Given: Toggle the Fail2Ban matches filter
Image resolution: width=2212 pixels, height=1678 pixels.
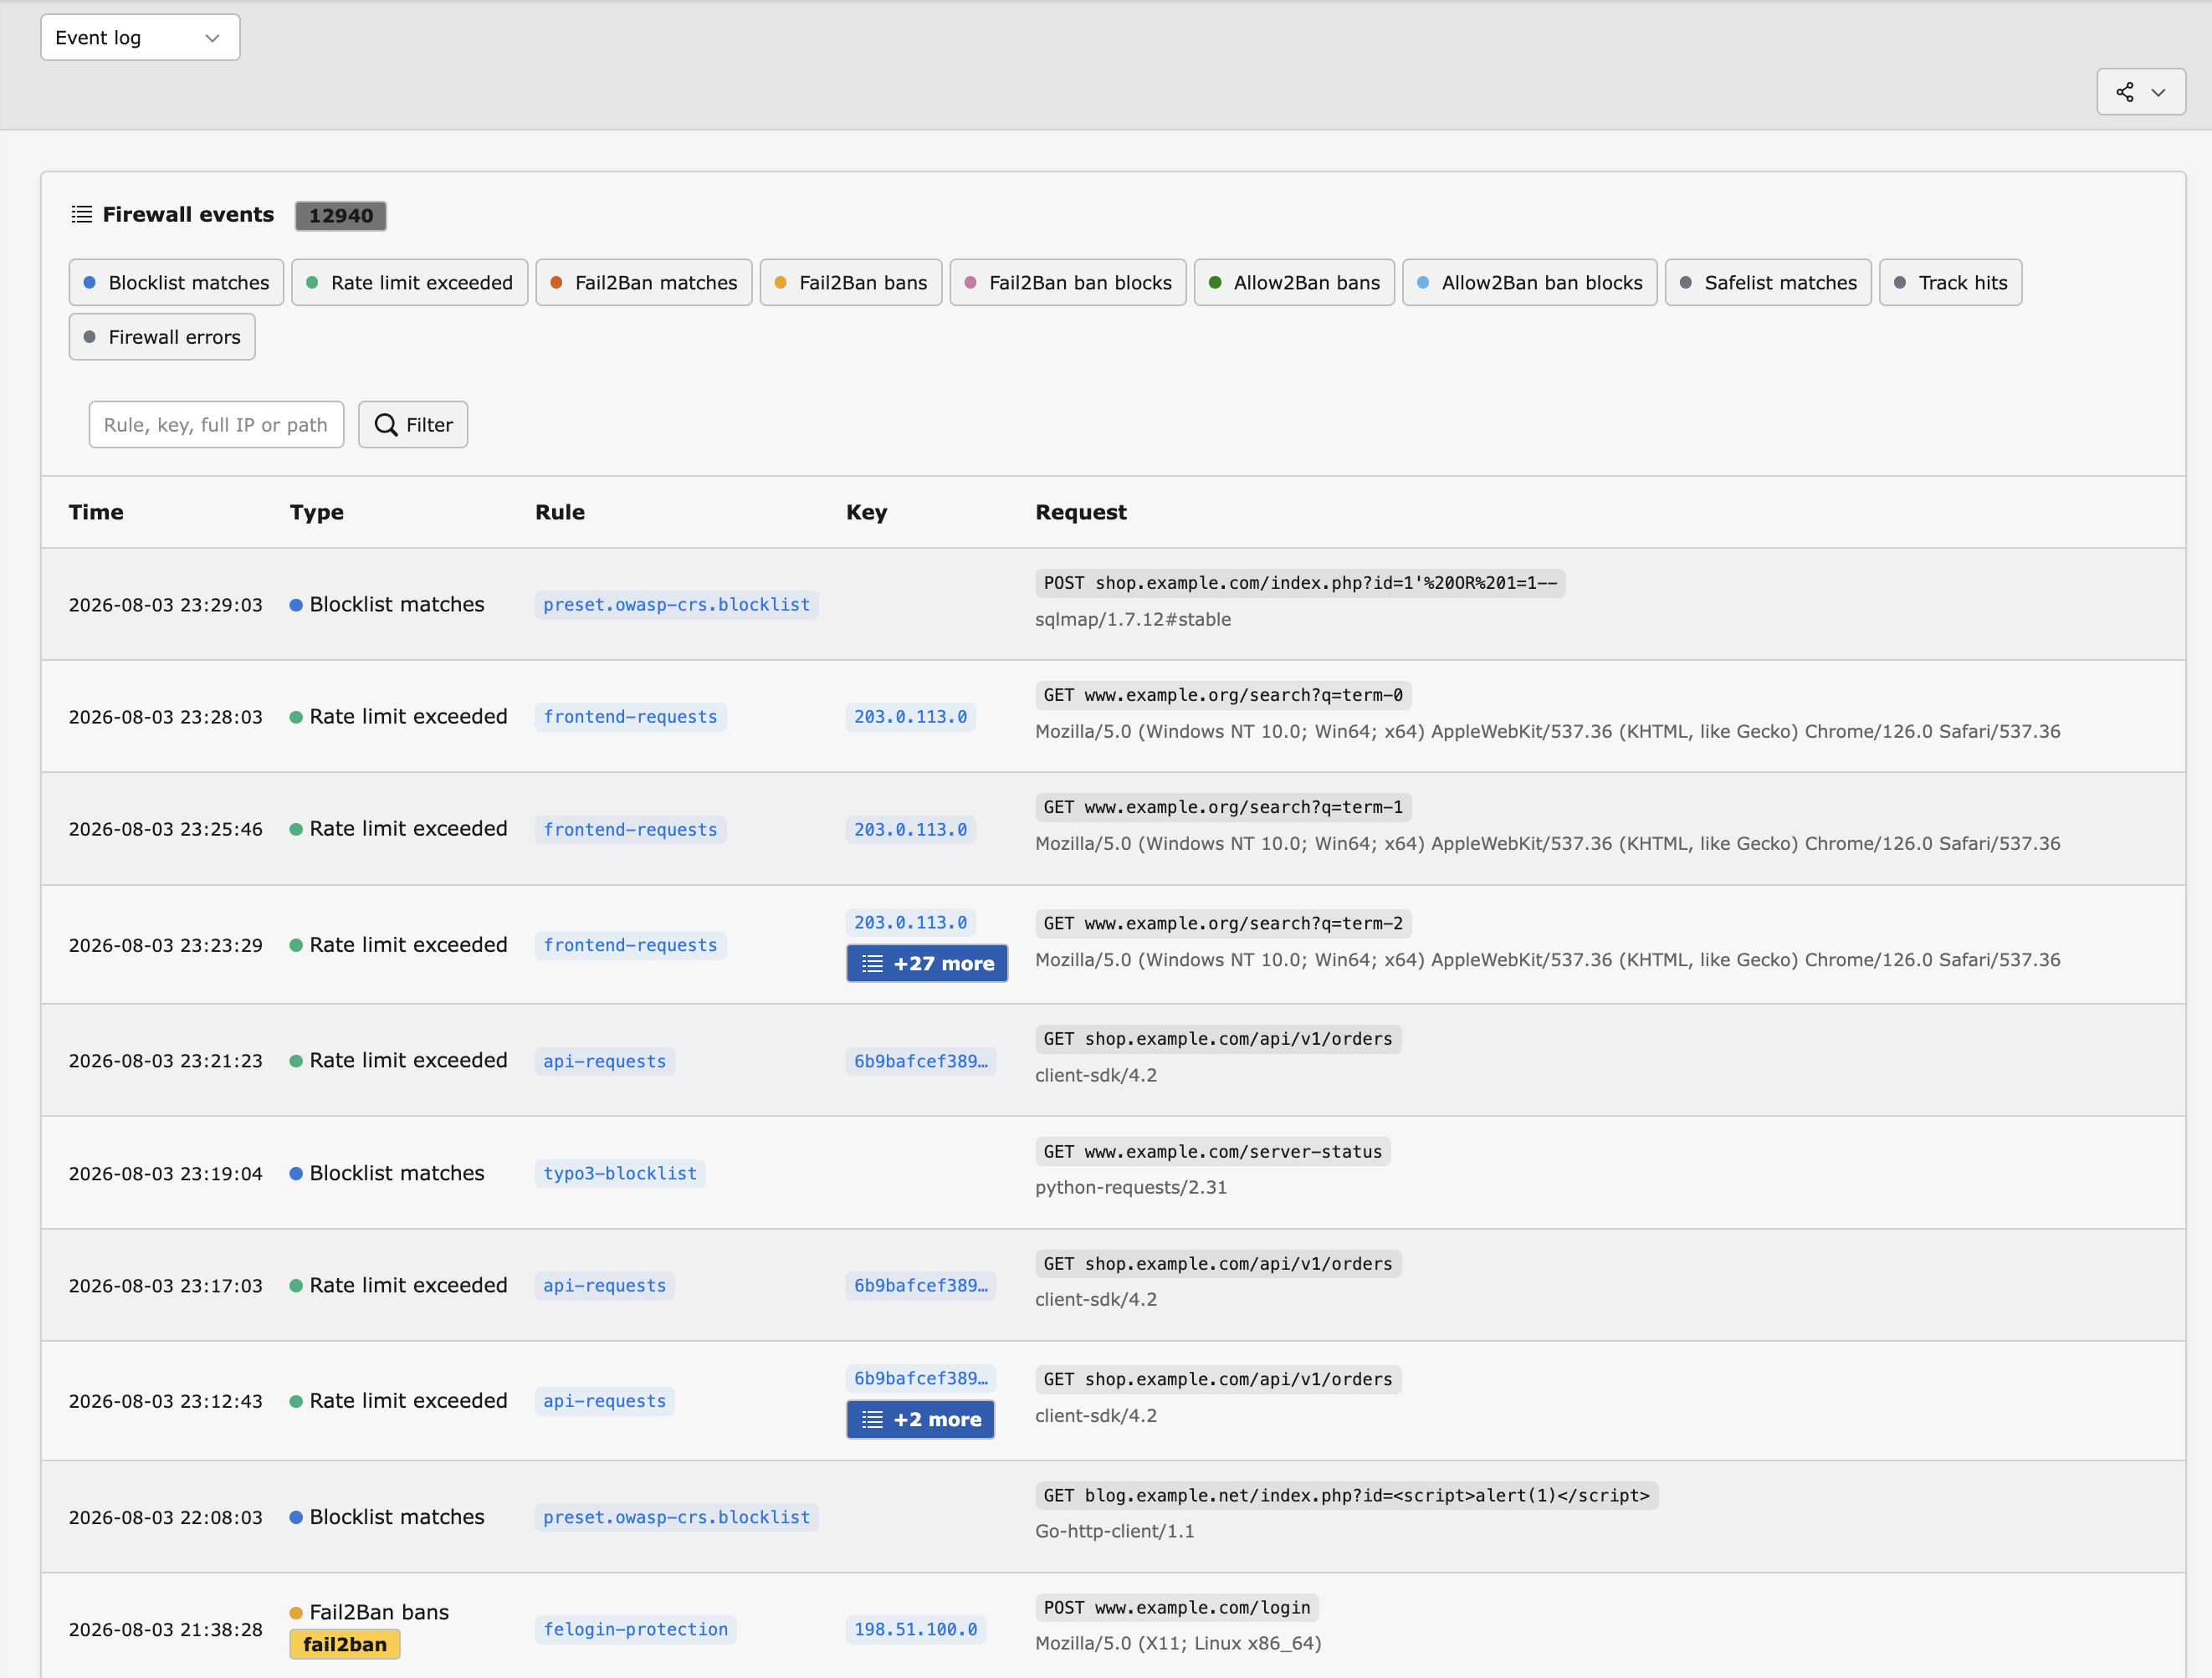Looking at the screenshot, I should click(644, 283).
